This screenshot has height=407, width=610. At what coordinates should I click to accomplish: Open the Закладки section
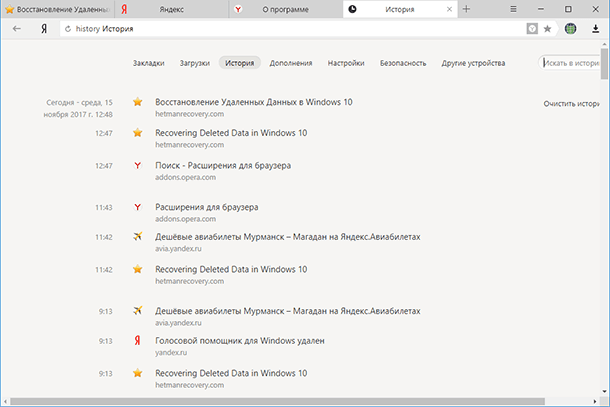149,63
